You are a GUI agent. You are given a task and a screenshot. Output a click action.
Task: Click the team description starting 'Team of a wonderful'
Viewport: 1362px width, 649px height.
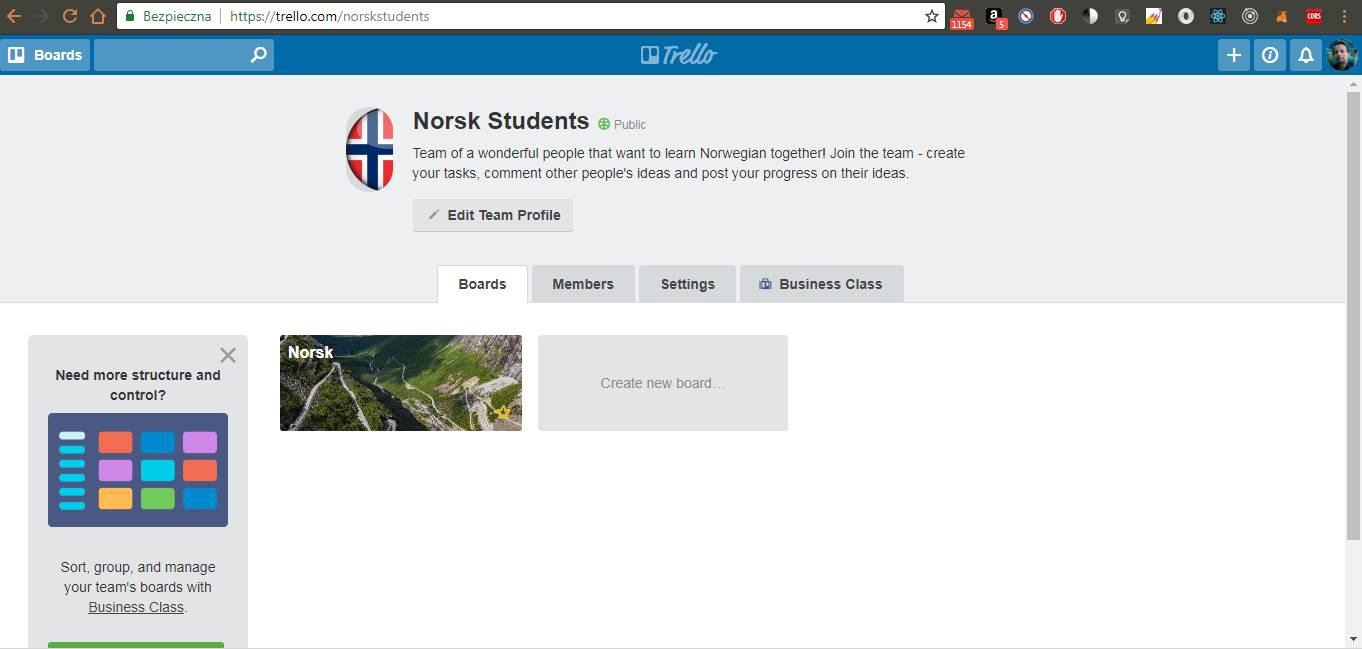[x=689, y=163]
